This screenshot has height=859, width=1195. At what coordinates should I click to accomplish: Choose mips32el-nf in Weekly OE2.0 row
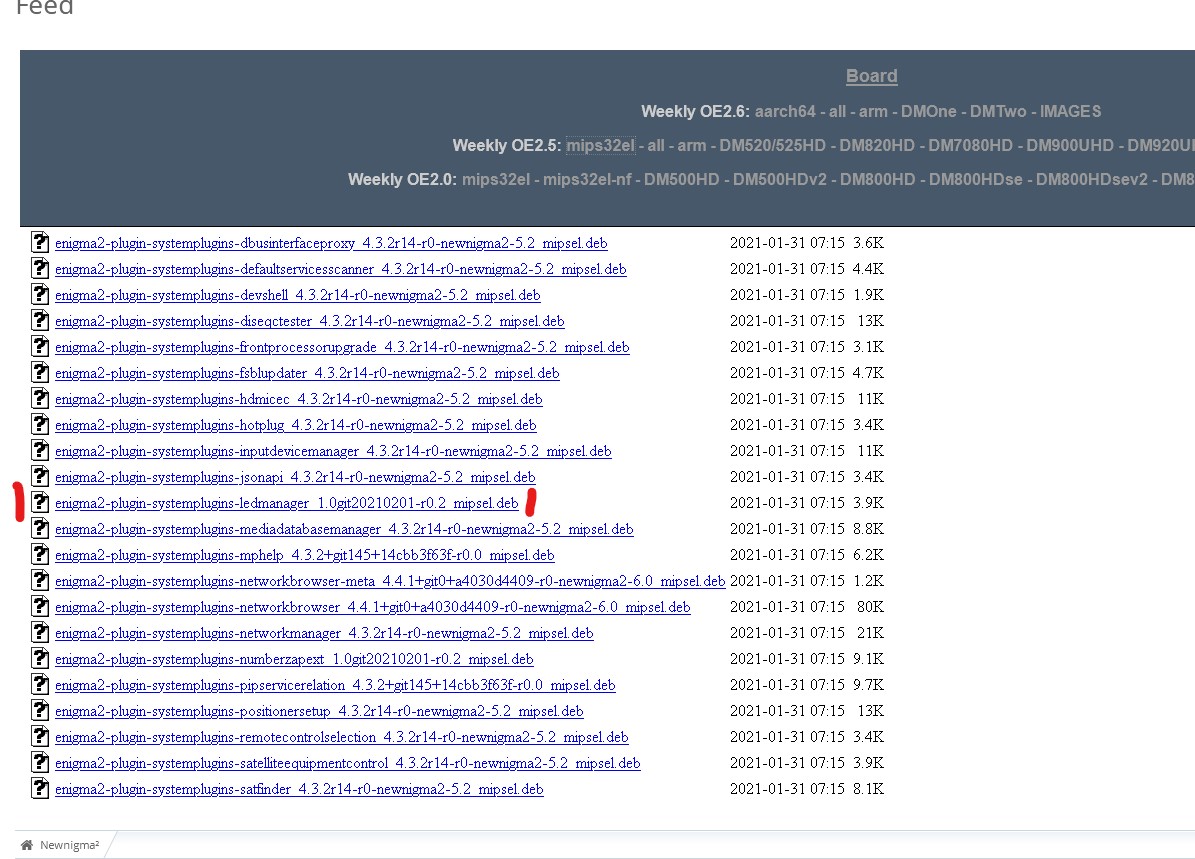[584, 180]
